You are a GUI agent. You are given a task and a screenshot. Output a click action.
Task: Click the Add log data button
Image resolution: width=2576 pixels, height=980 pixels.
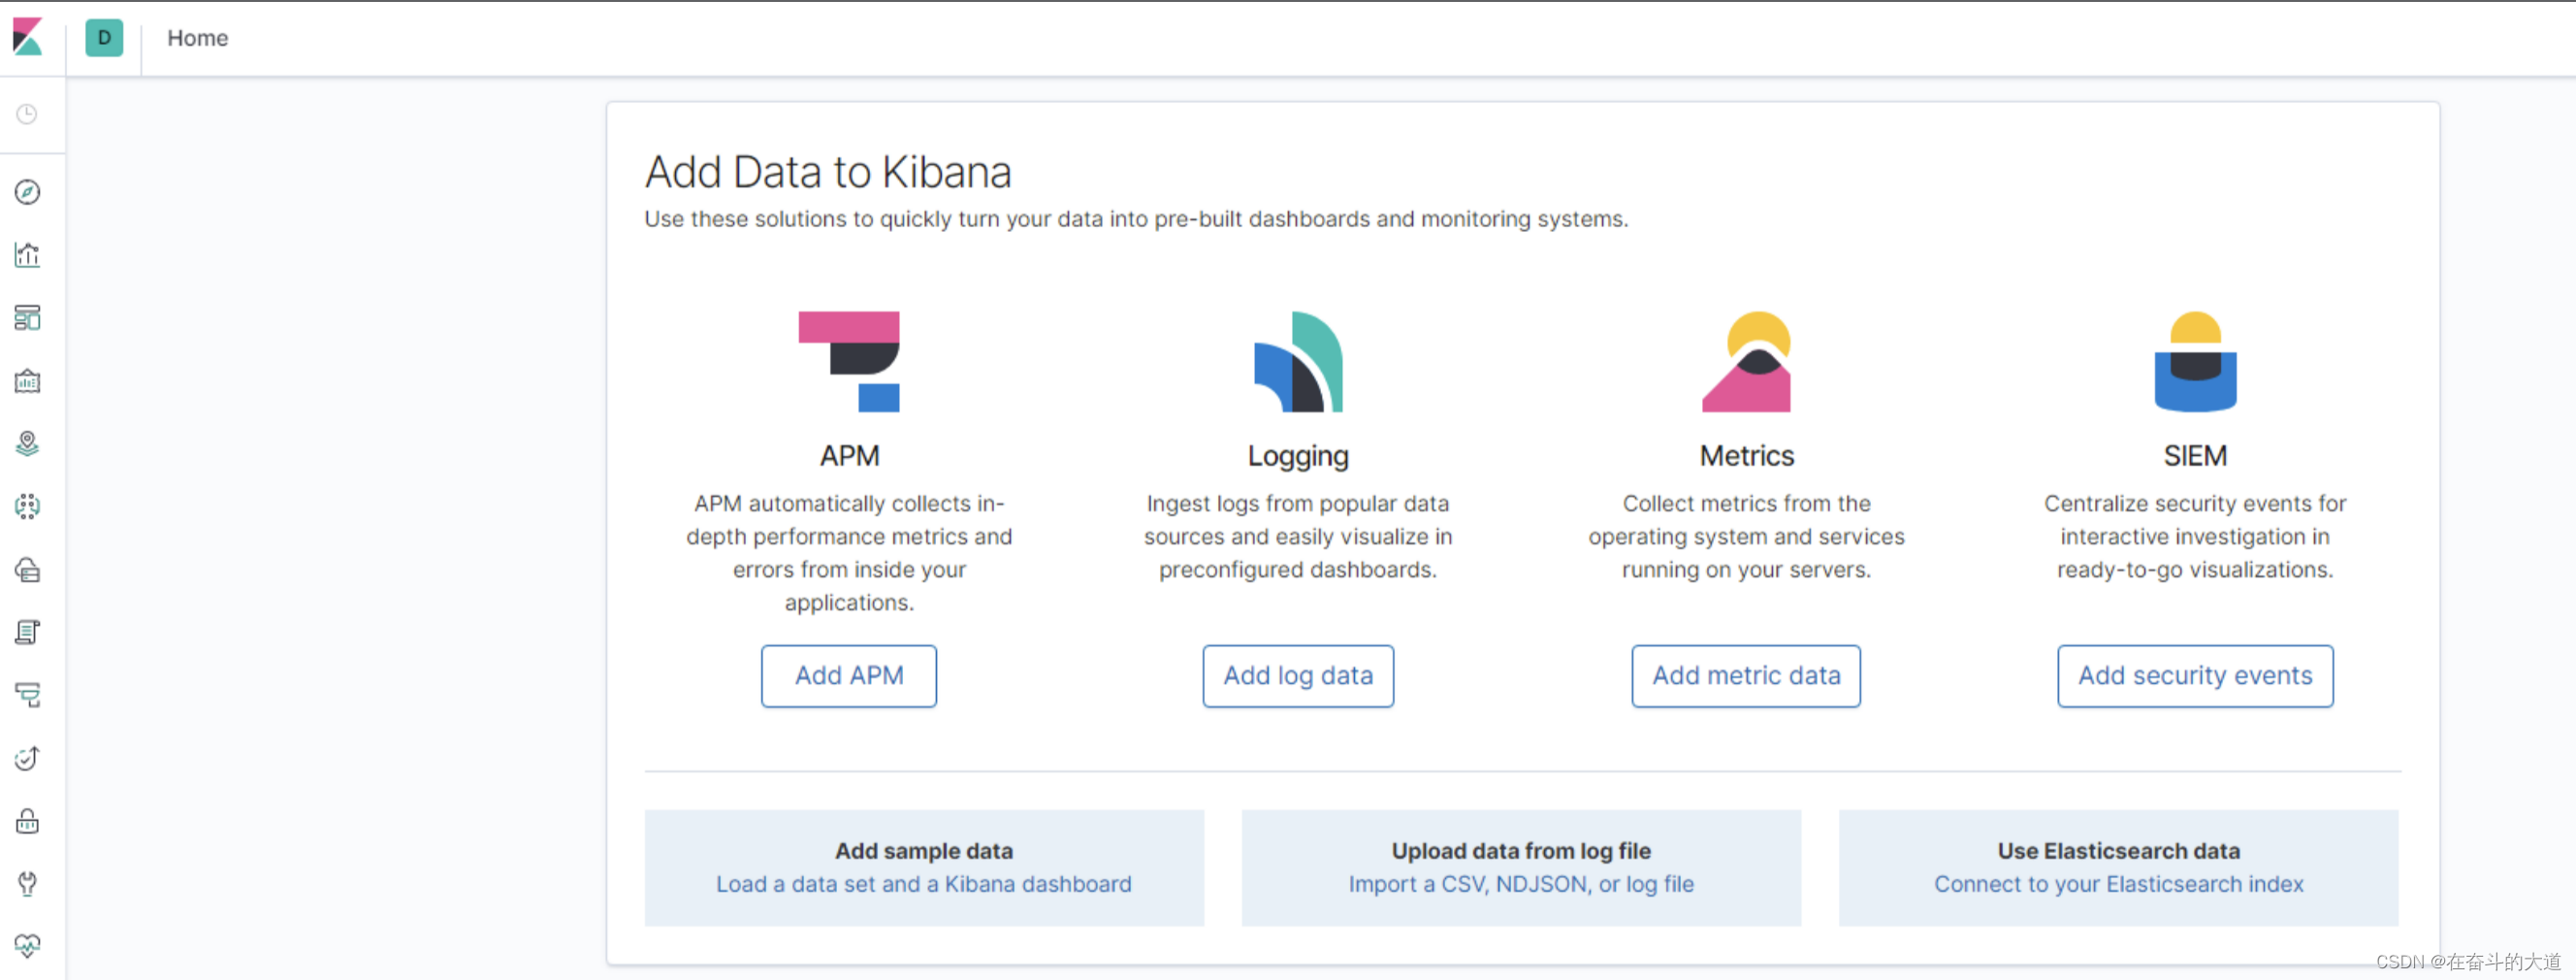pos(1298,676)
